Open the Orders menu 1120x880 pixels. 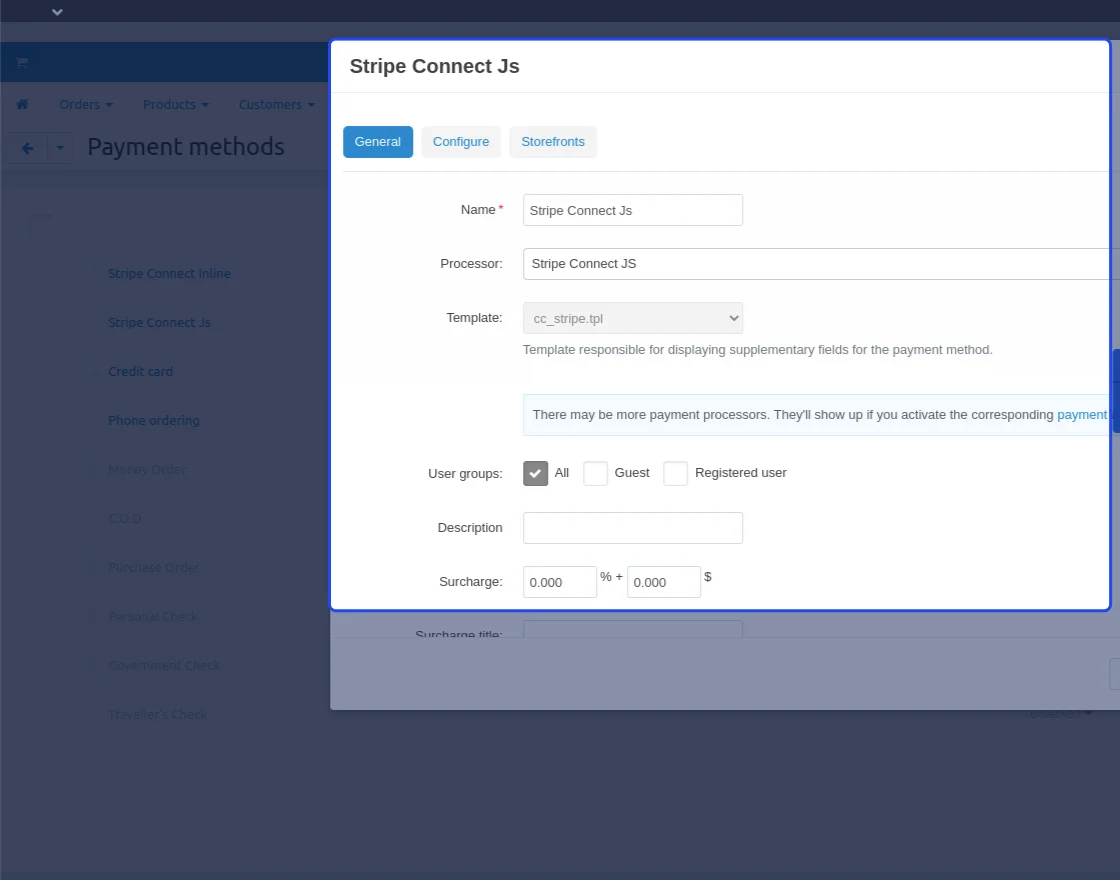point(86,104)
